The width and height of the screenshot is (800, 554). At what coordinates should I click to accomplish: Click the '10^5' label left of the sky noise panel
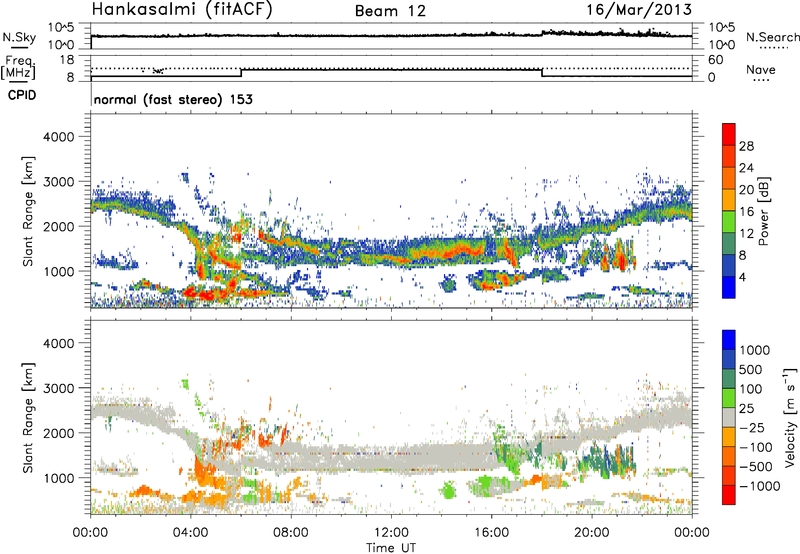(61, 28)
